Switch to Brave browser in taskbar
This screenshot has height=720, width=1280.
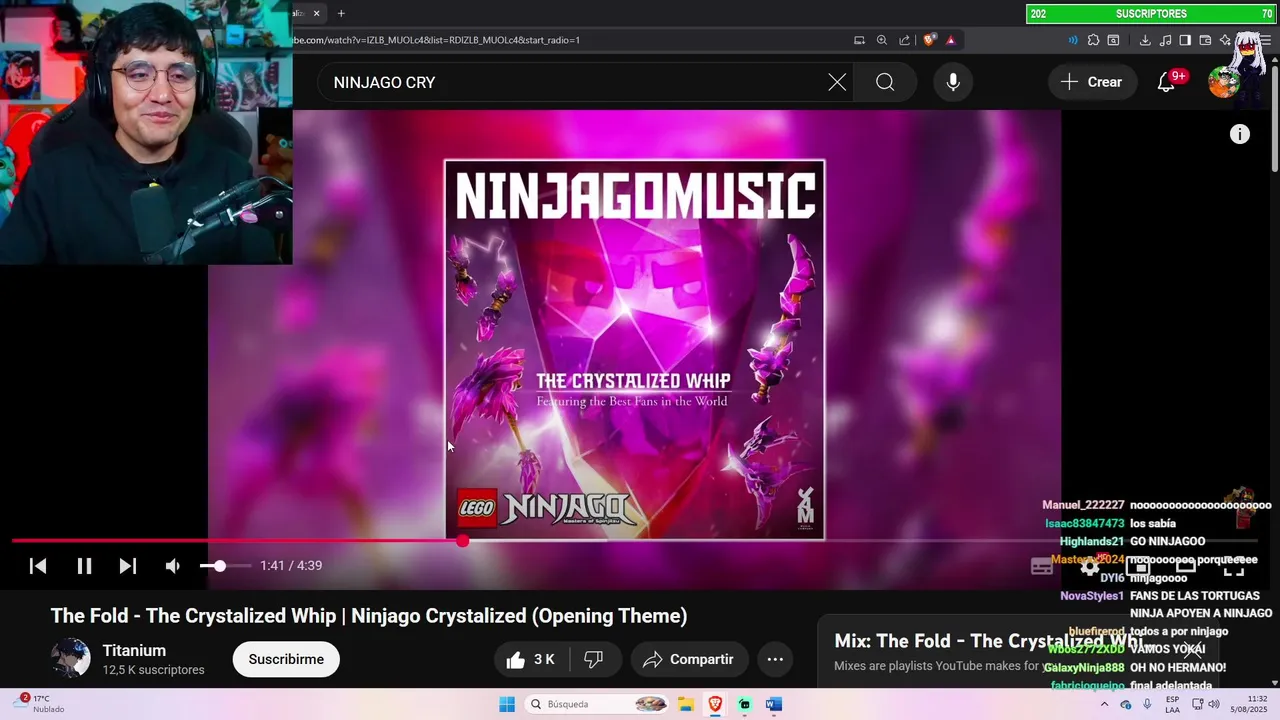click(x=715, y=704)
